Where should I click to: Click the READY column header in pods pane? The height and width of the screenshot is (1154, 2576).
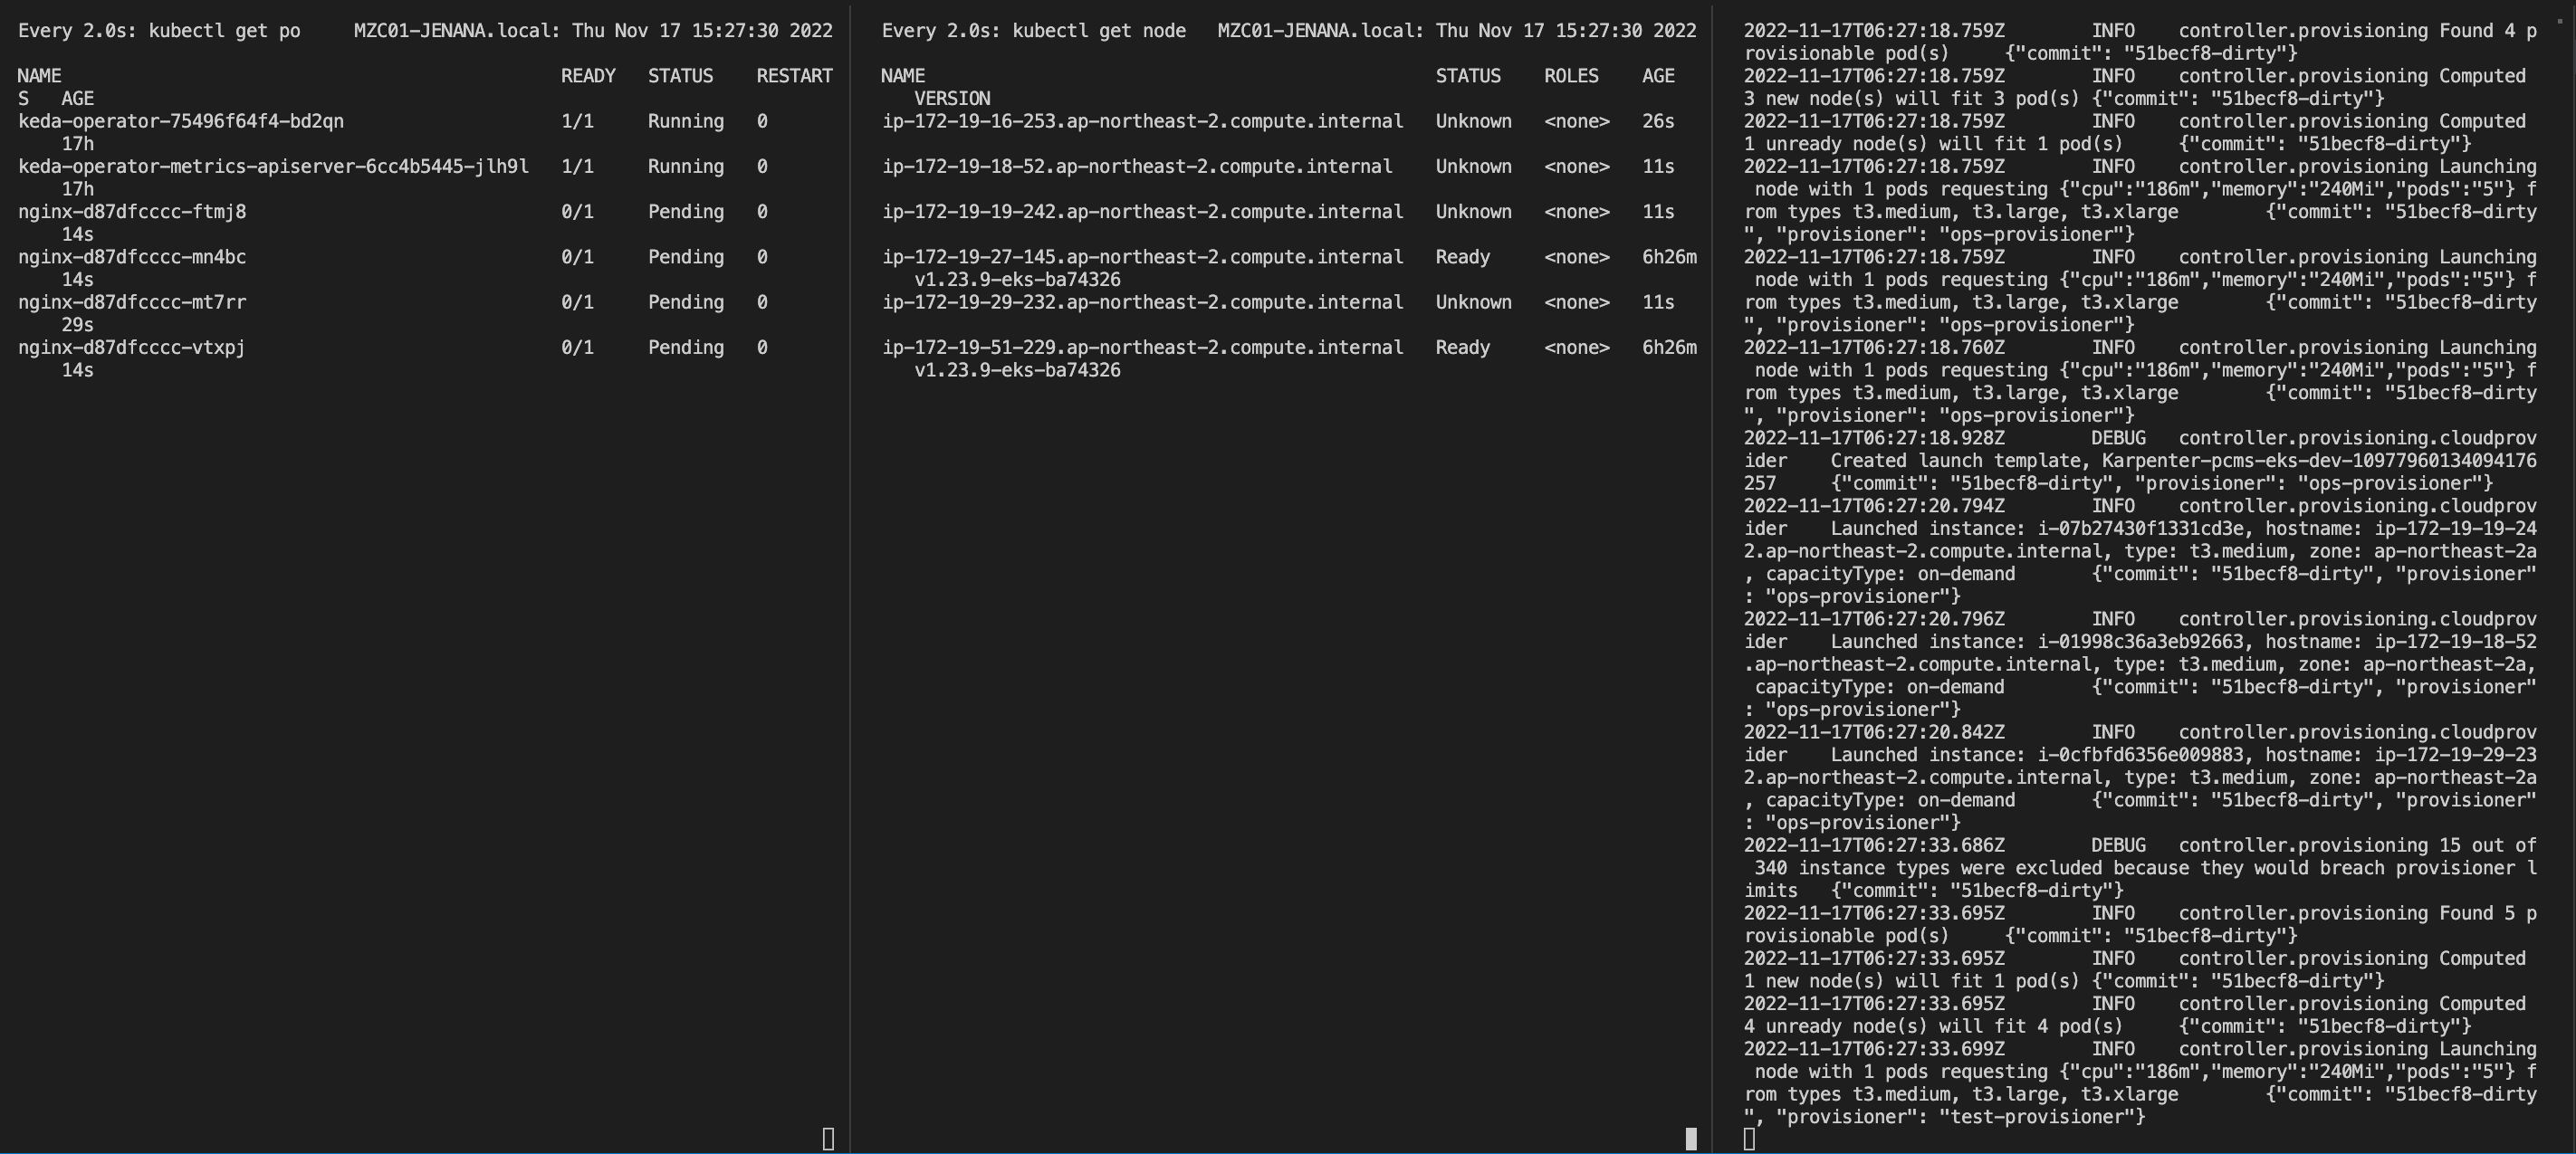[587, 76]
